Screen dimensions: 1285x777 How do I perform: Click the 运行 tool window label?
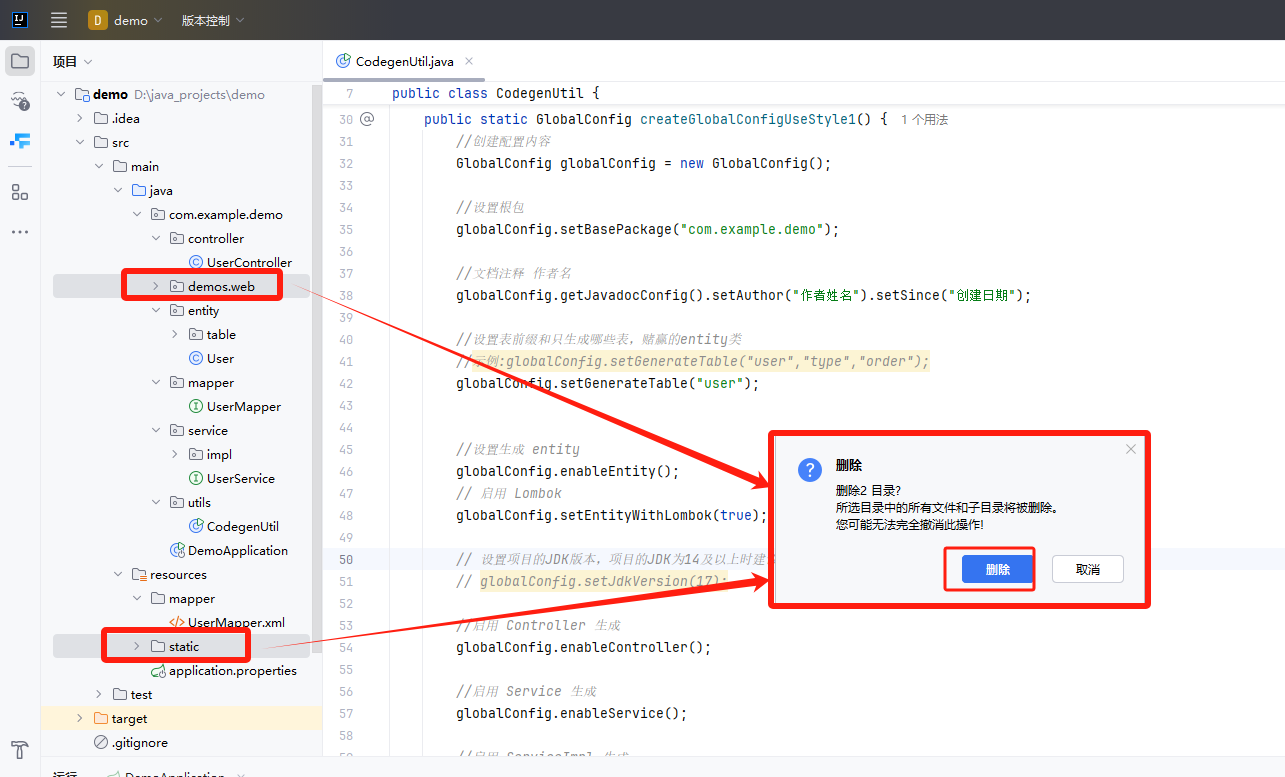pos(65,775)
